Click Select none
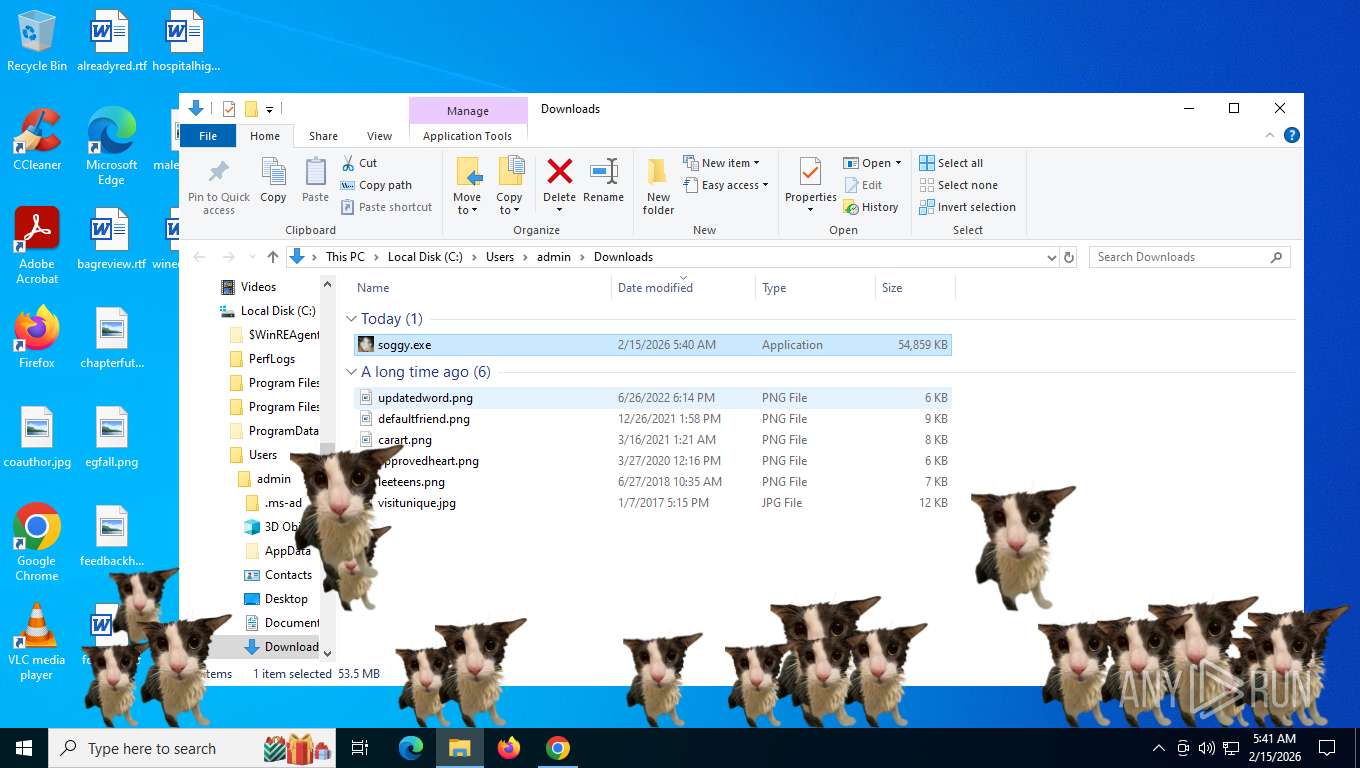This screenshot has height=768, width=1360. click(x=958, y=185)
